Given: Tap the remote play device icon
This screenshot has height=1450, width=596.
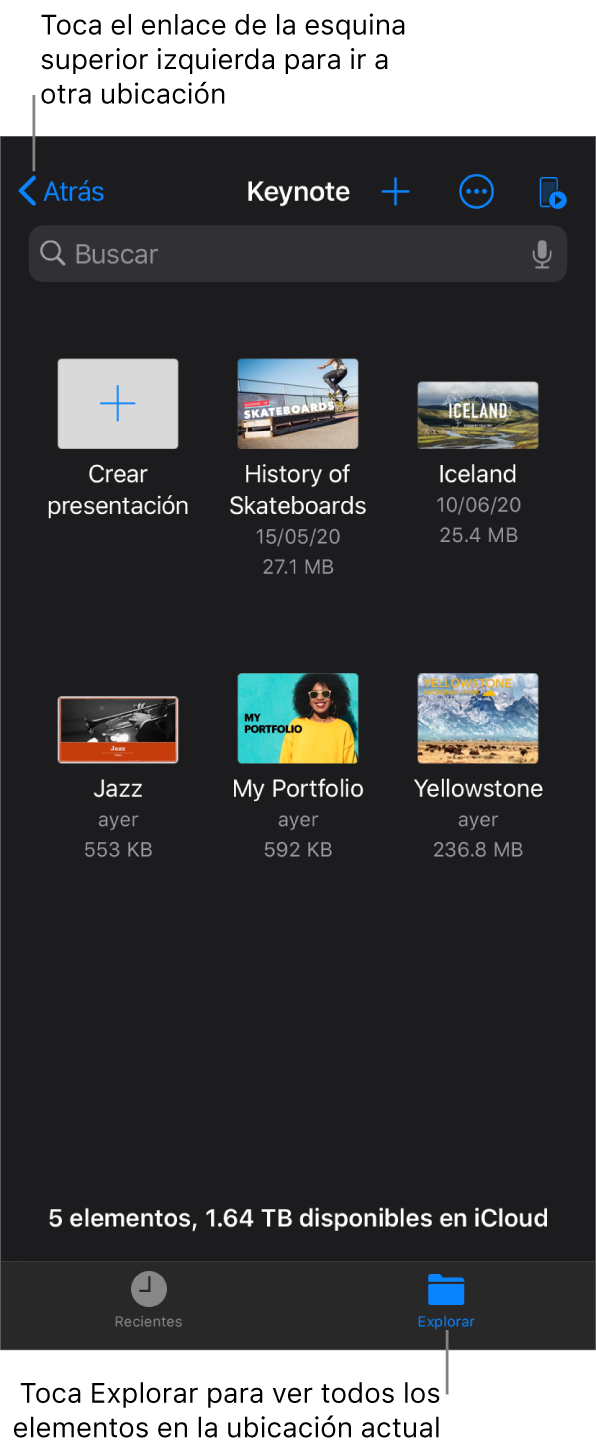Looking at the screenshot, I should [x=552, y=192].
